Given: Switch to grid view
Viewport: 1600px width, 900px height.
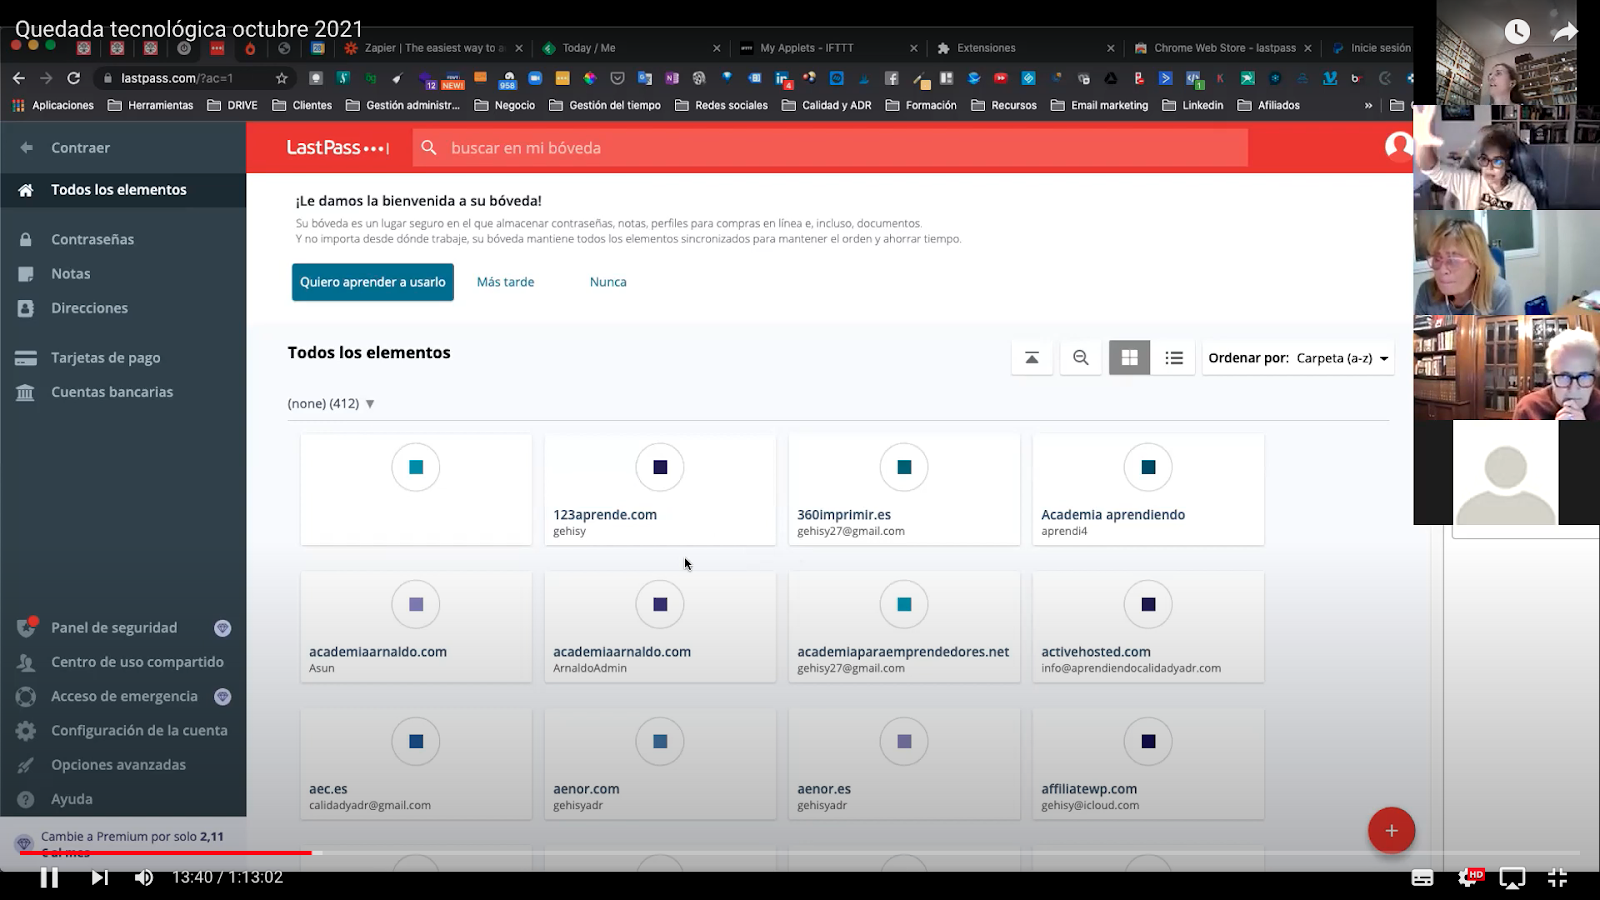Looking at the screenshot, I should tap(1129, 358).
